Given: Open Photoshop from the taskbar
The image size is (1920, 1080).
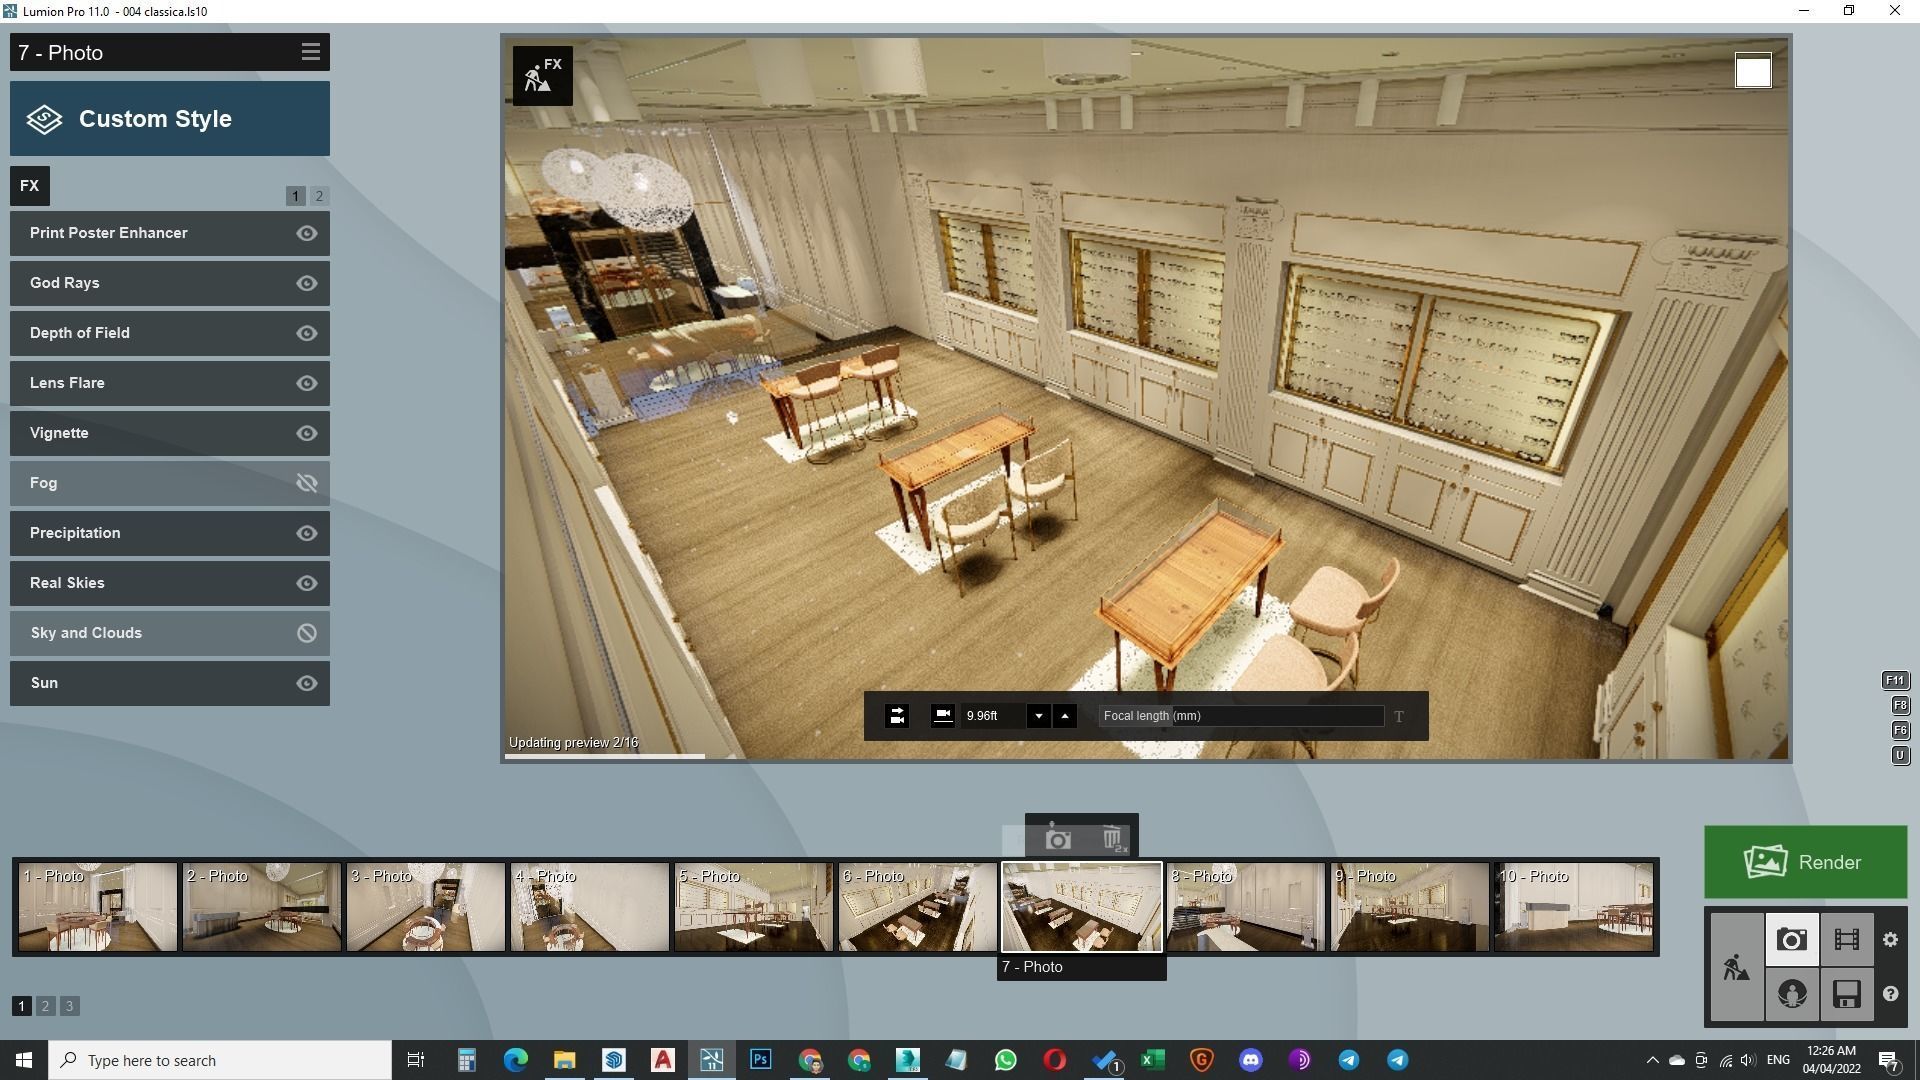Looking at the screenshot, I should click(x=761, y=1060).
